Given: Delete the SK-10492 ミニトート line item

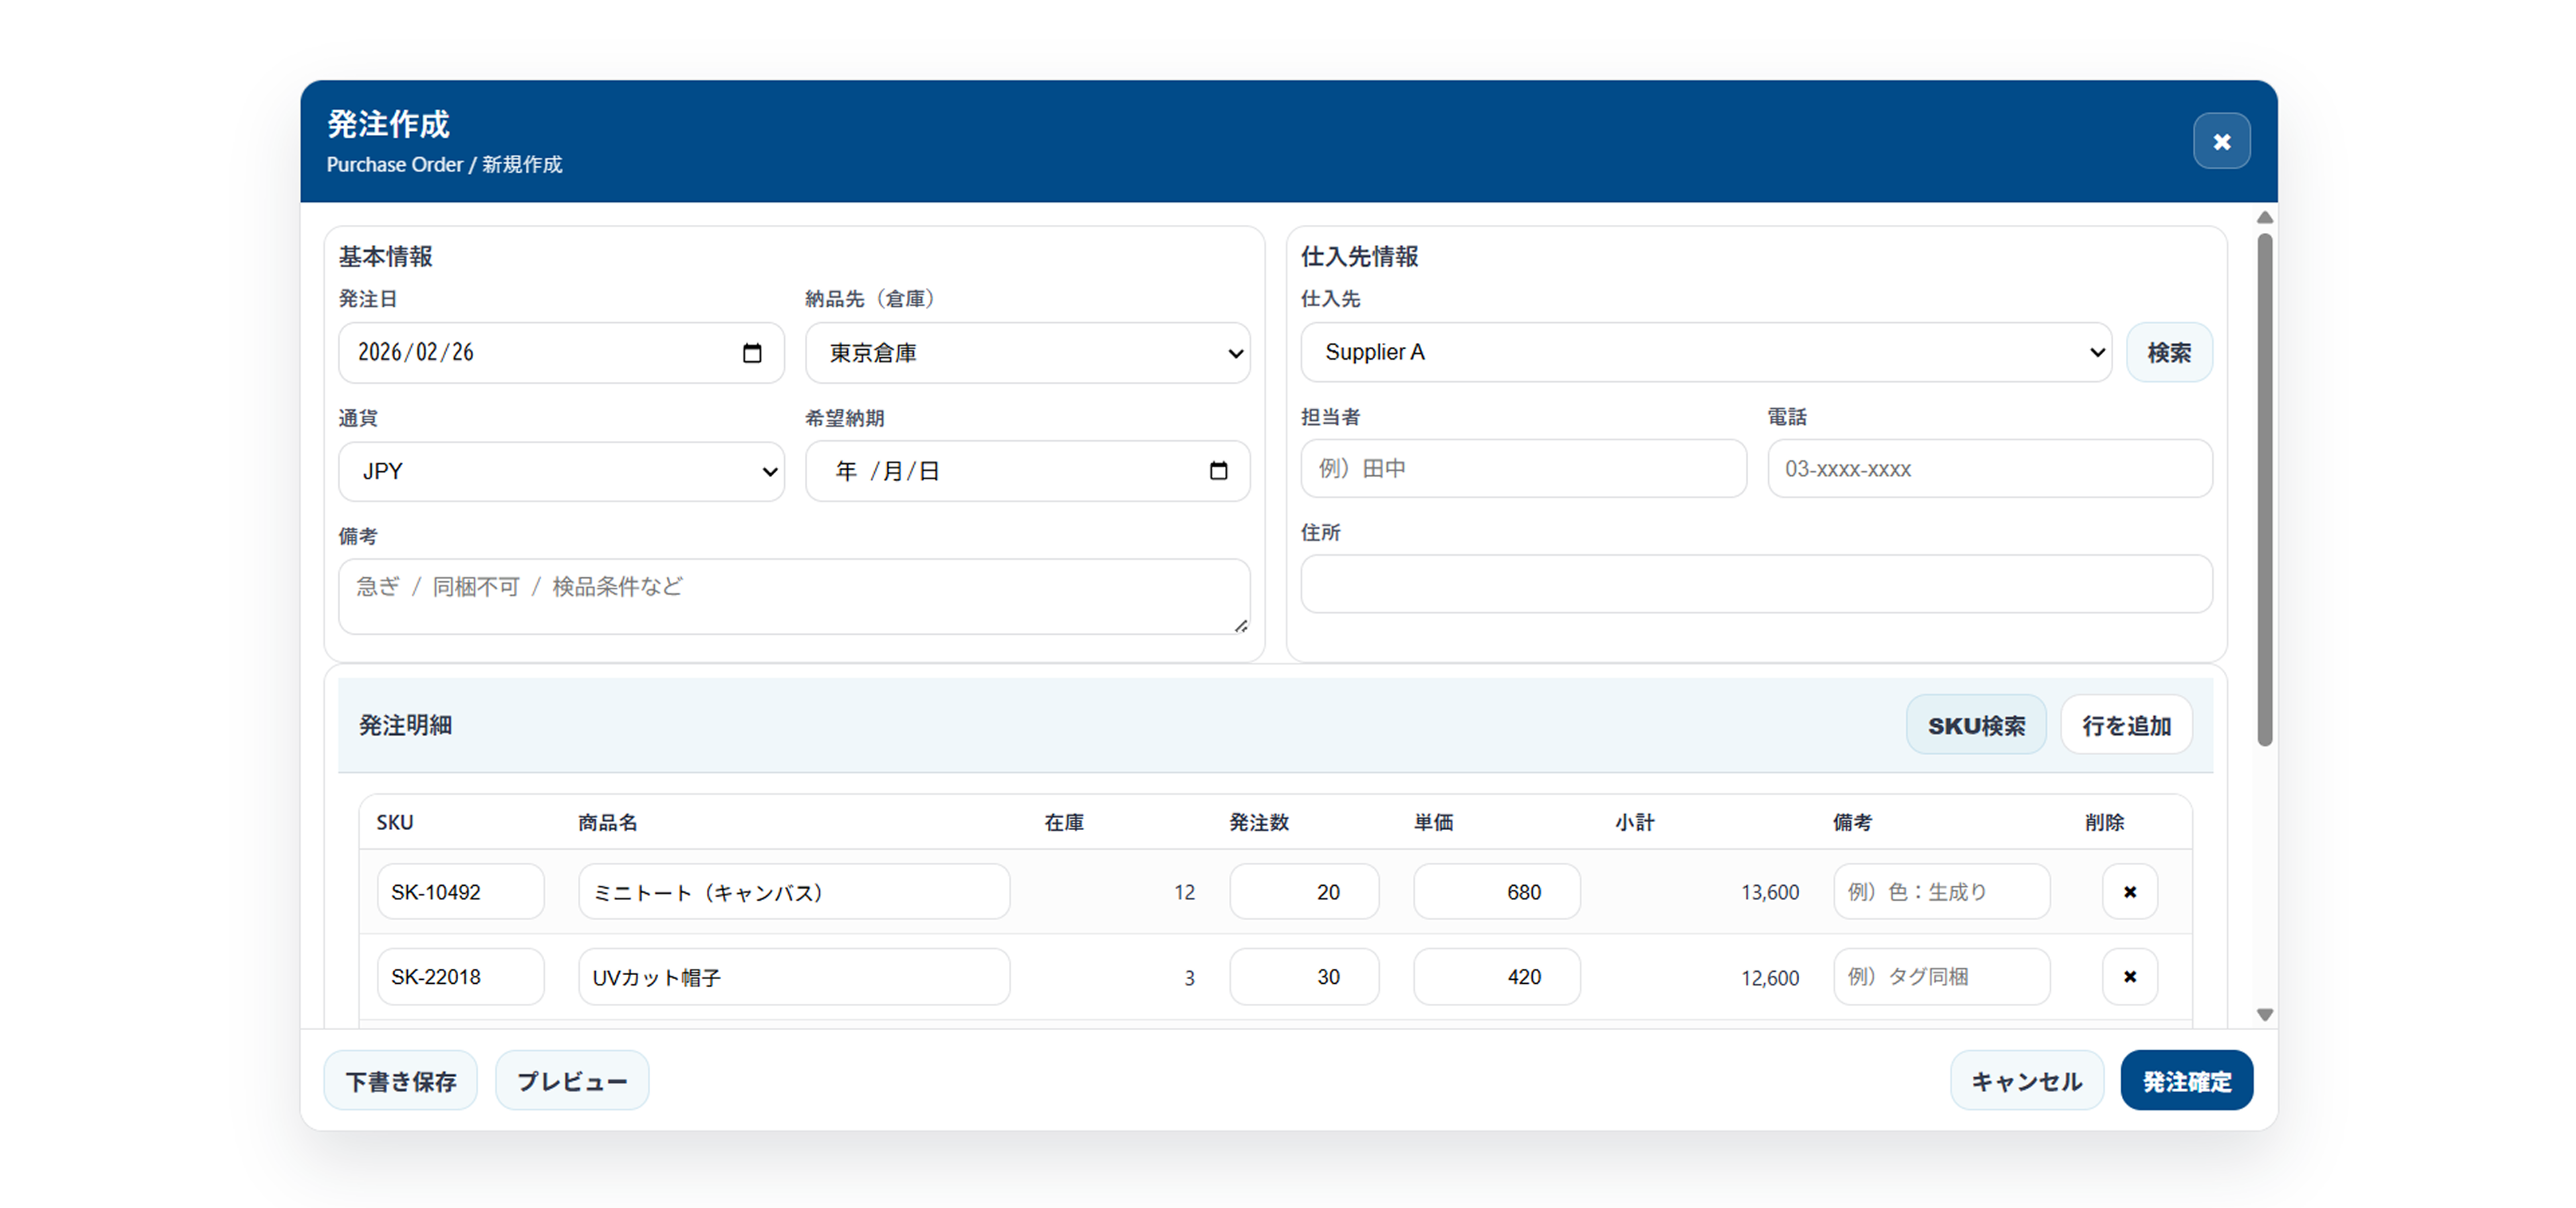Looking at the screenshot, I should (2130, 891).
